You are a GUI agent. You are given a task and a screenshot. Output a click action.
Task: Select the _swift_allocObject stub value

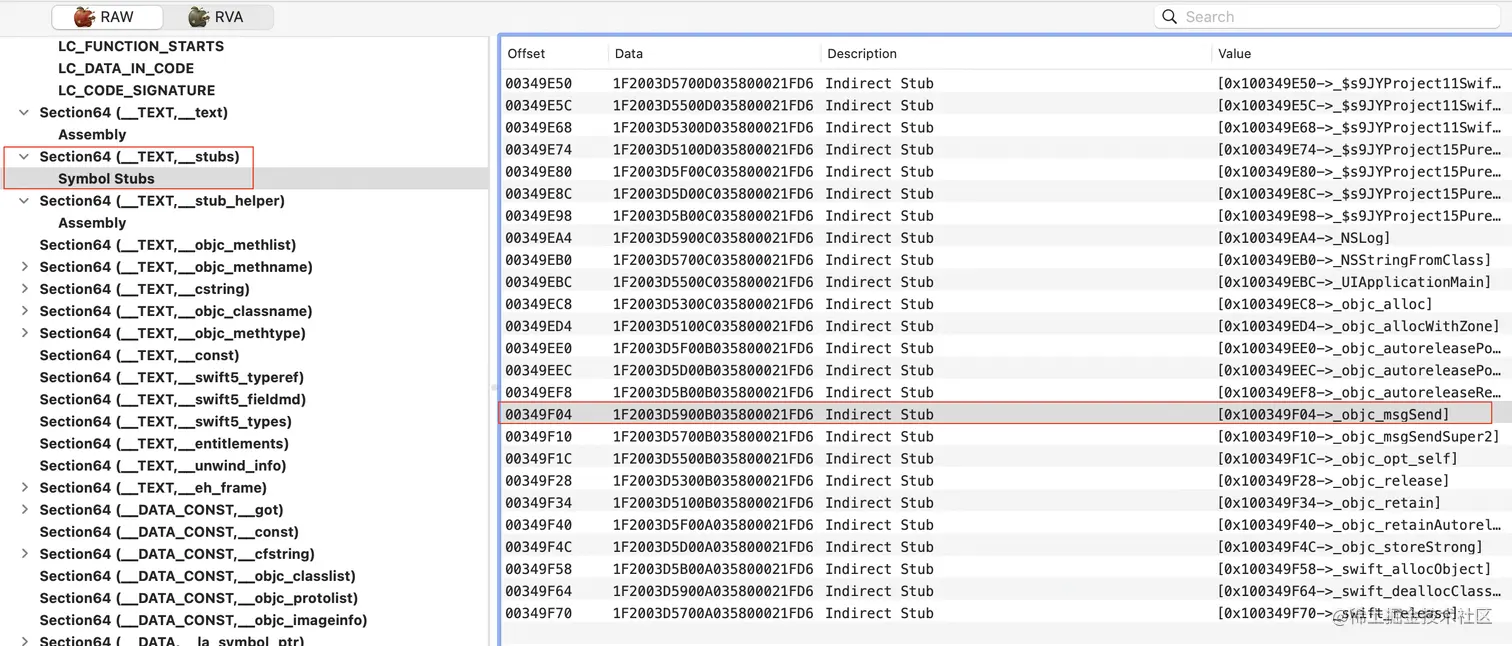click(1354, 569)
